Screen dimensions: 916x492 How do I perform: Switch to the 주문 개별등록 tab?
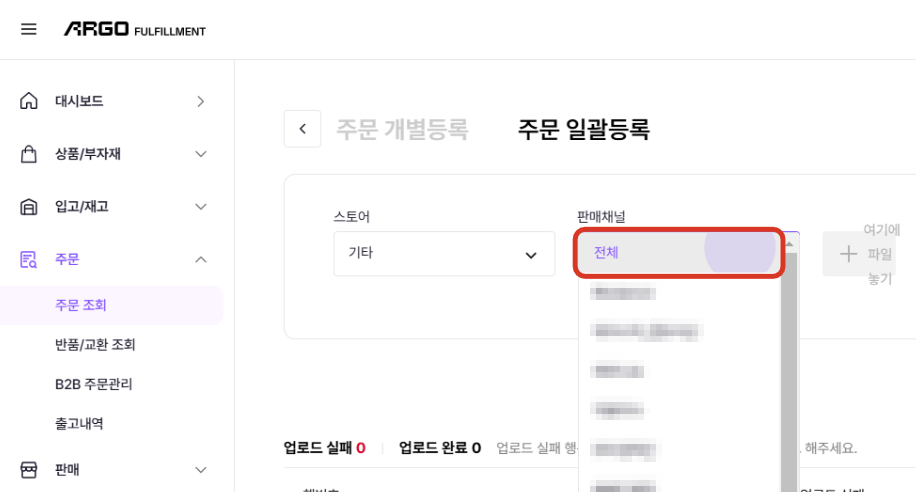402,129
